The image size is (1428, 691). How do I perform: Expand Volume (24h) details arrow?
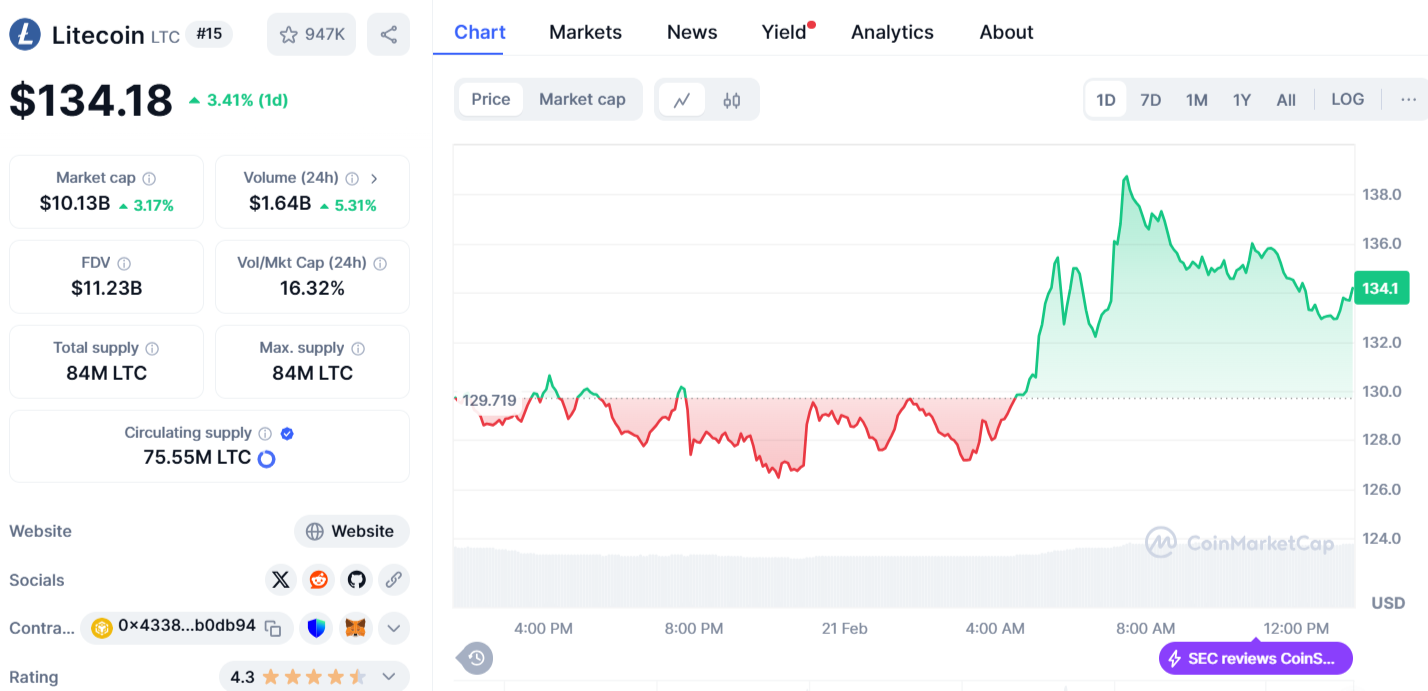[374, 178]
